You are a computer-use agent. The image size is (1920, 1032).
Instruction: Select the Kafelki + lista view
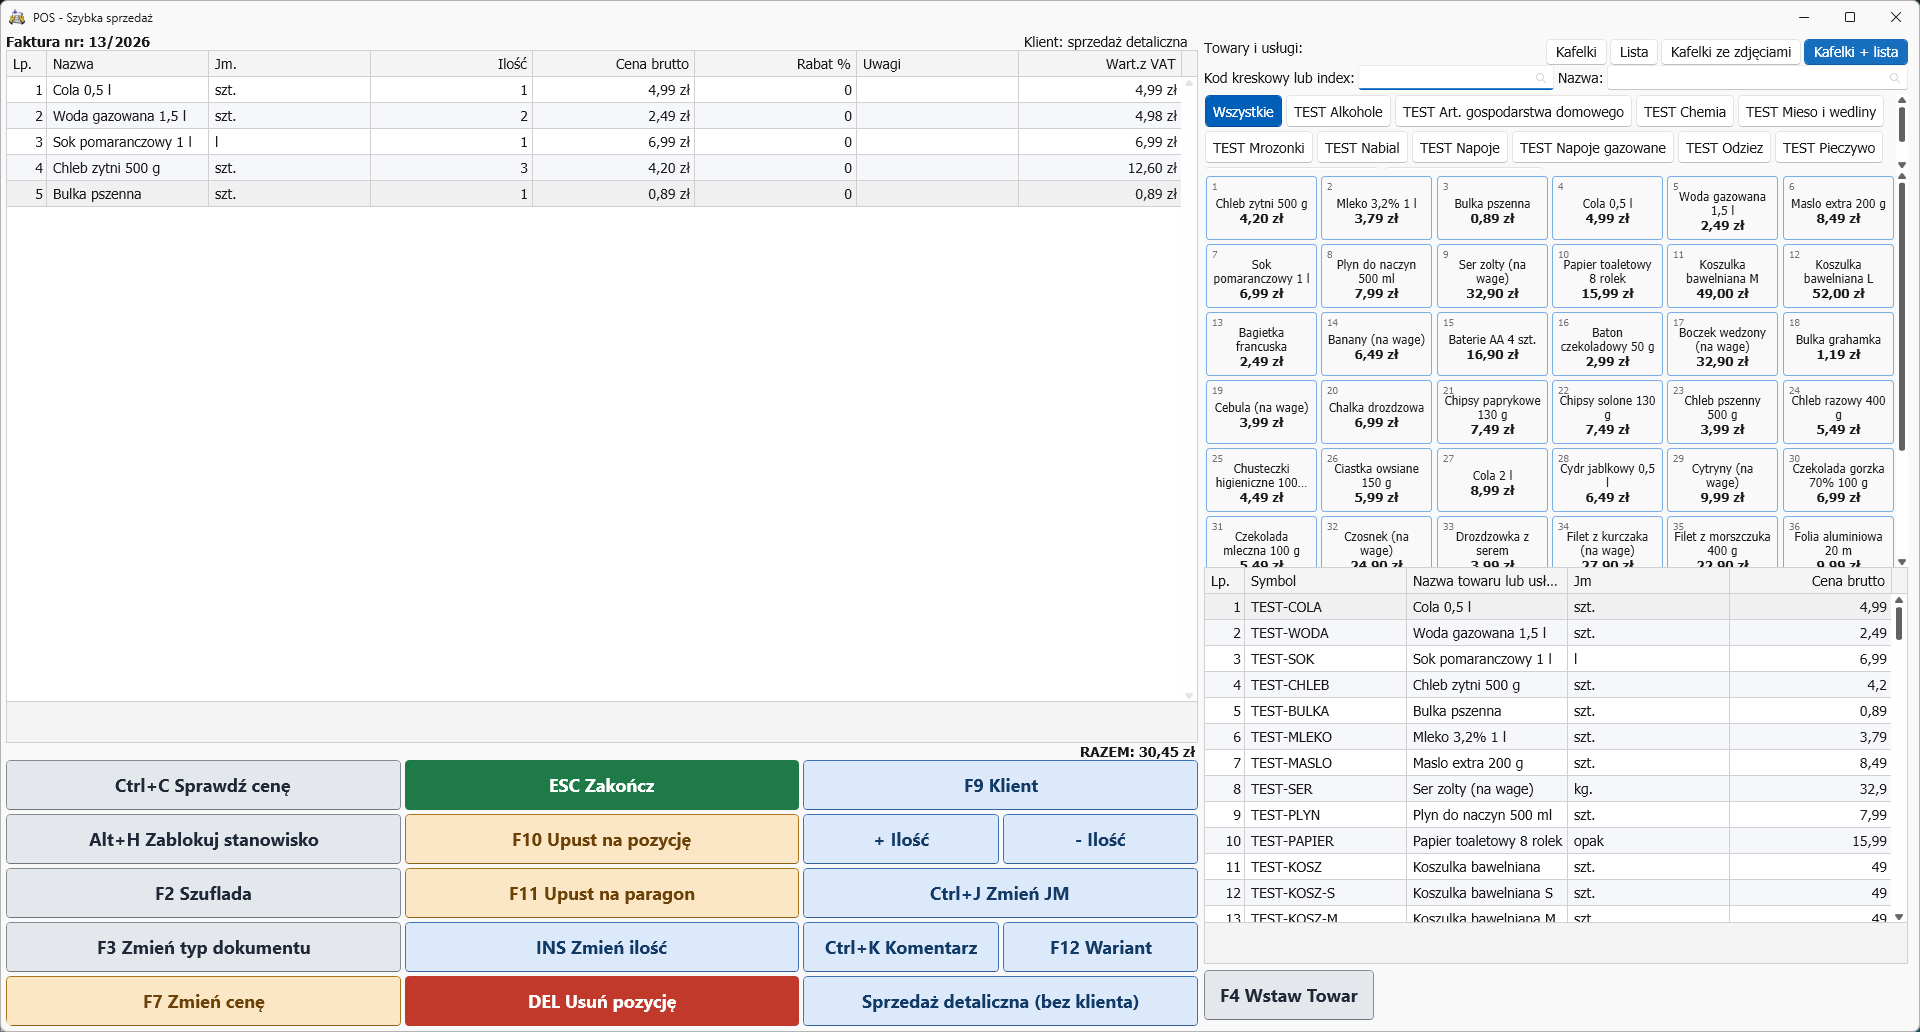click(1856, 52)
